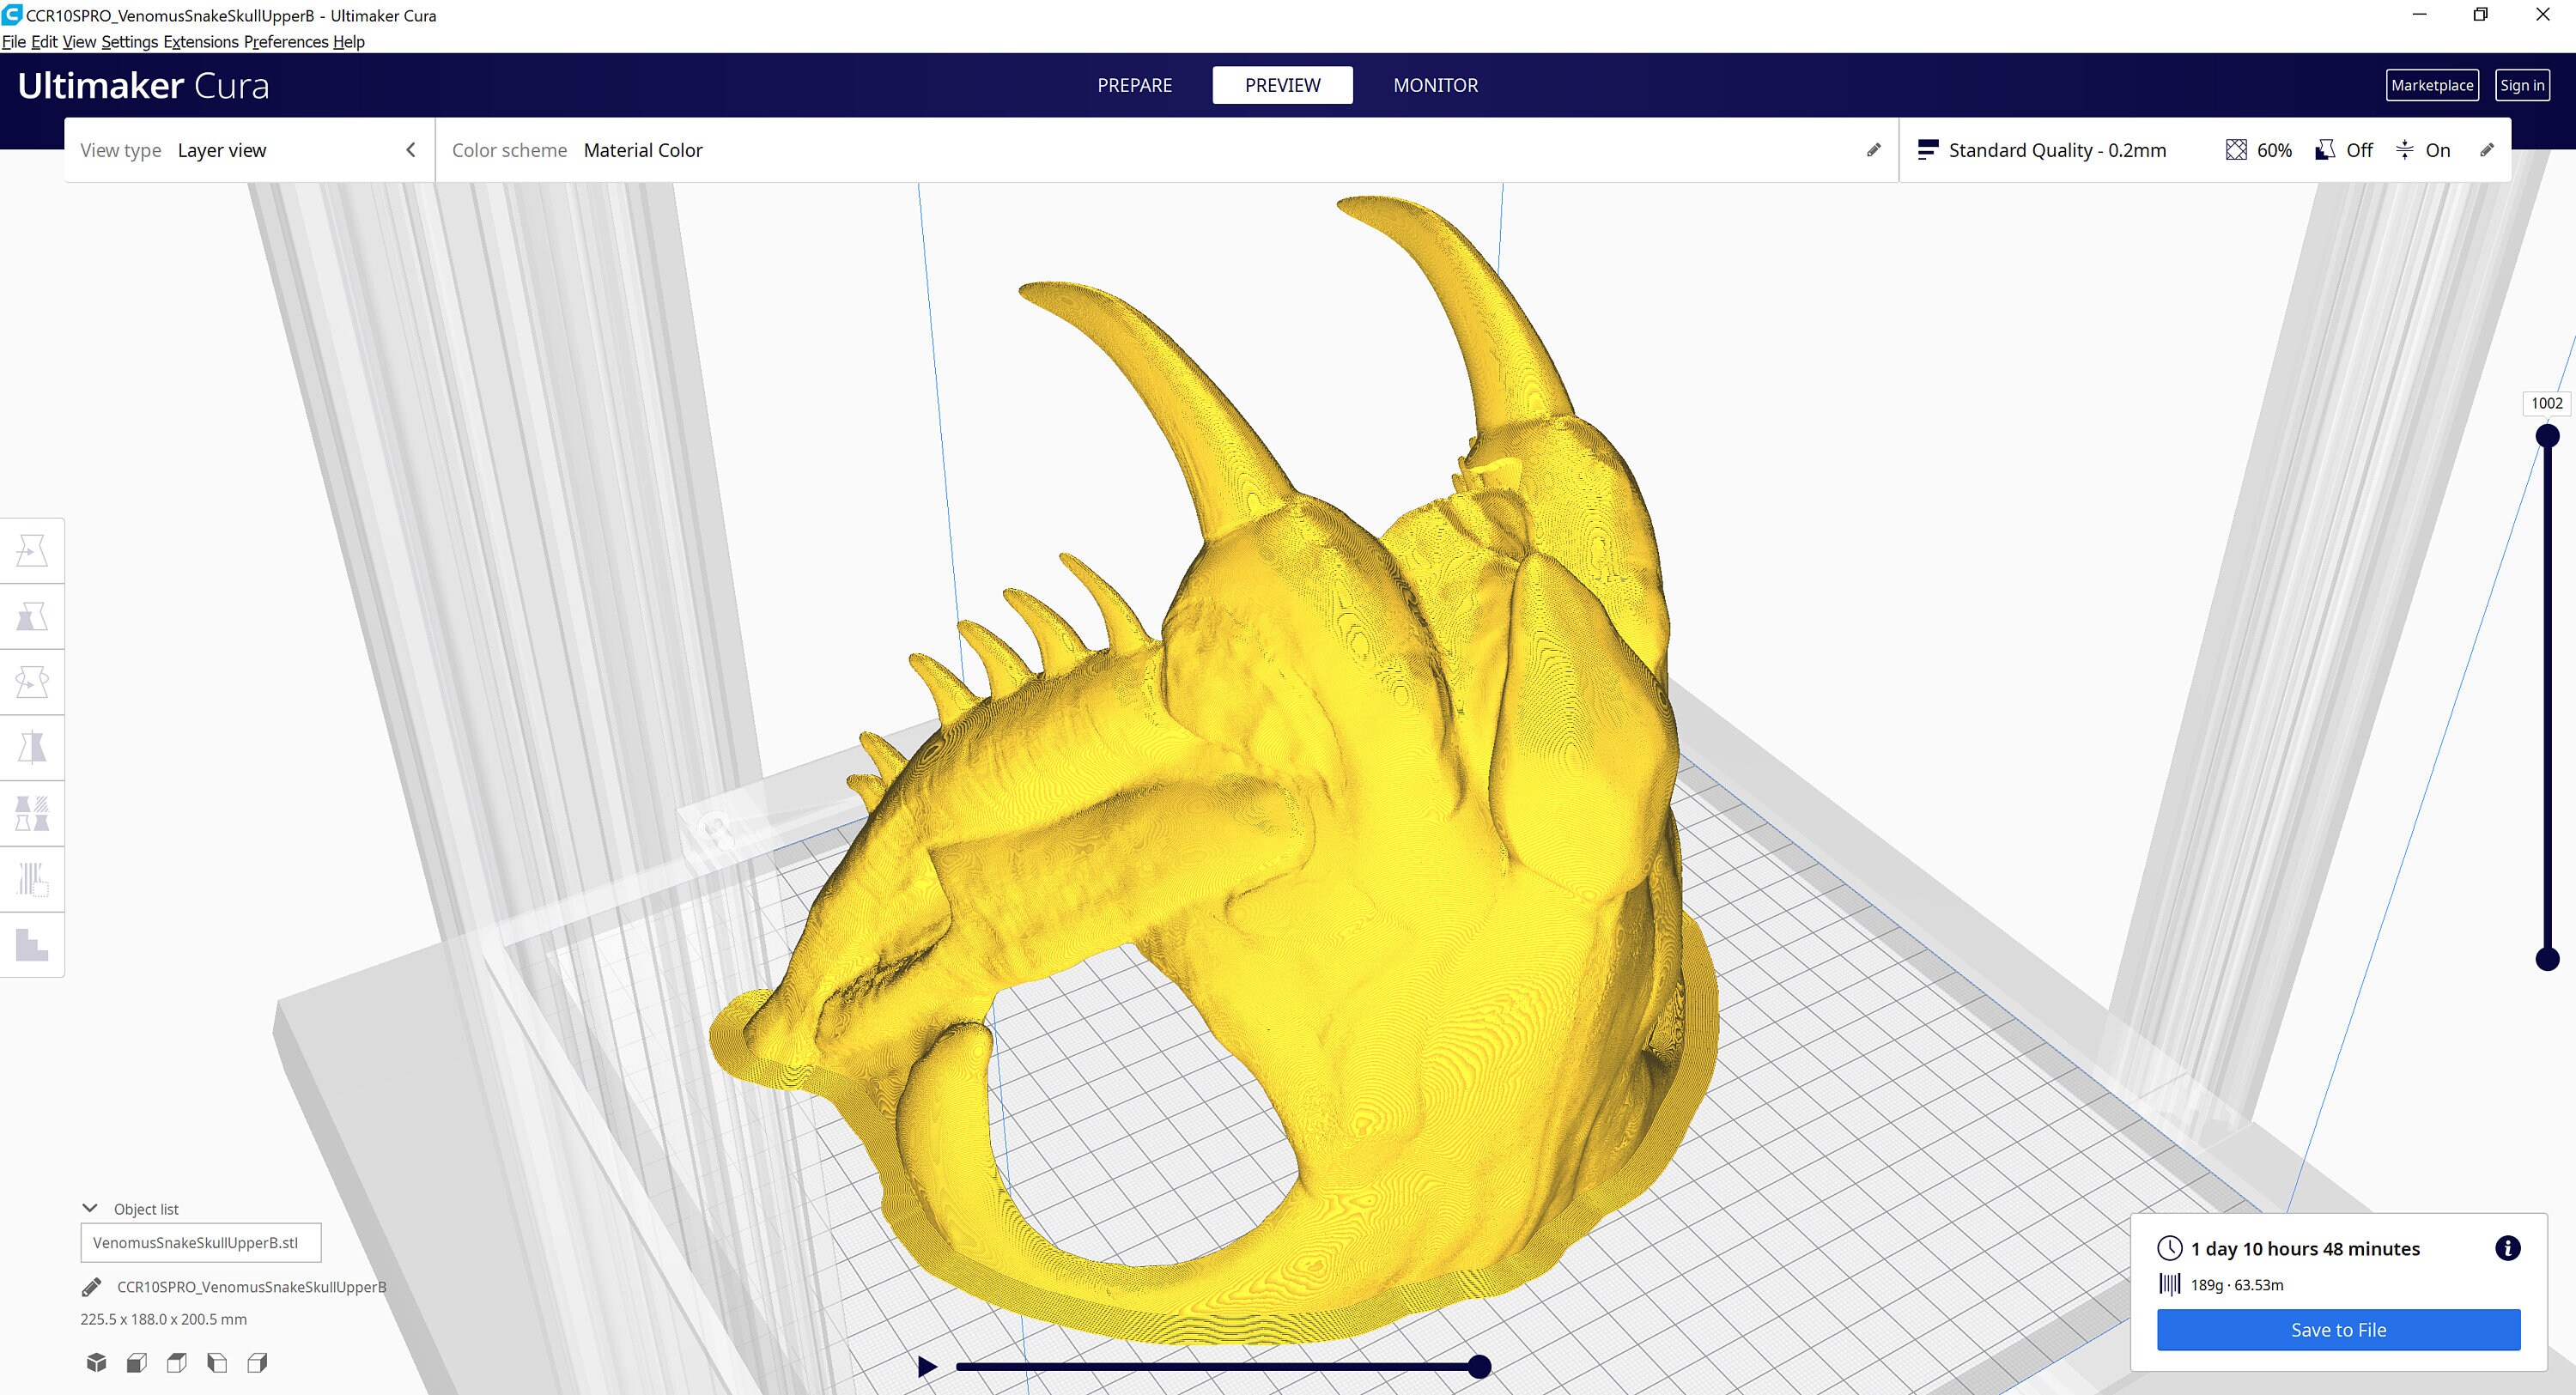
Task: Switch to the PREPARE tab
Action: 1134,85
